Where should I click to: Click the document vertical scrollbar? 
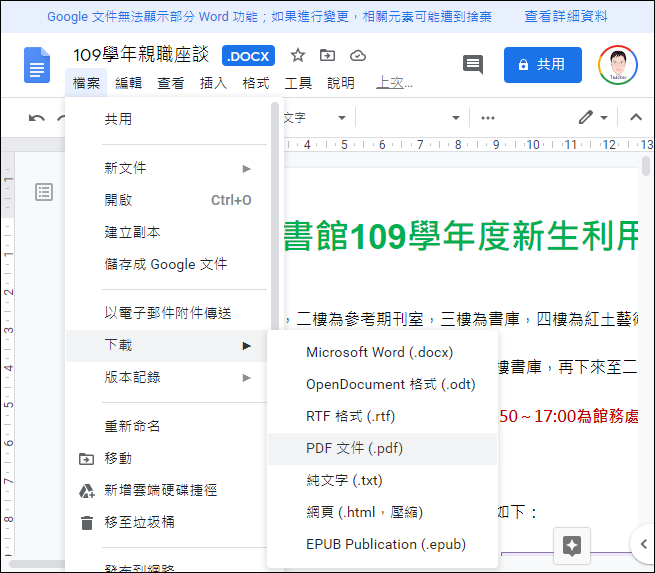coord(646,166)
